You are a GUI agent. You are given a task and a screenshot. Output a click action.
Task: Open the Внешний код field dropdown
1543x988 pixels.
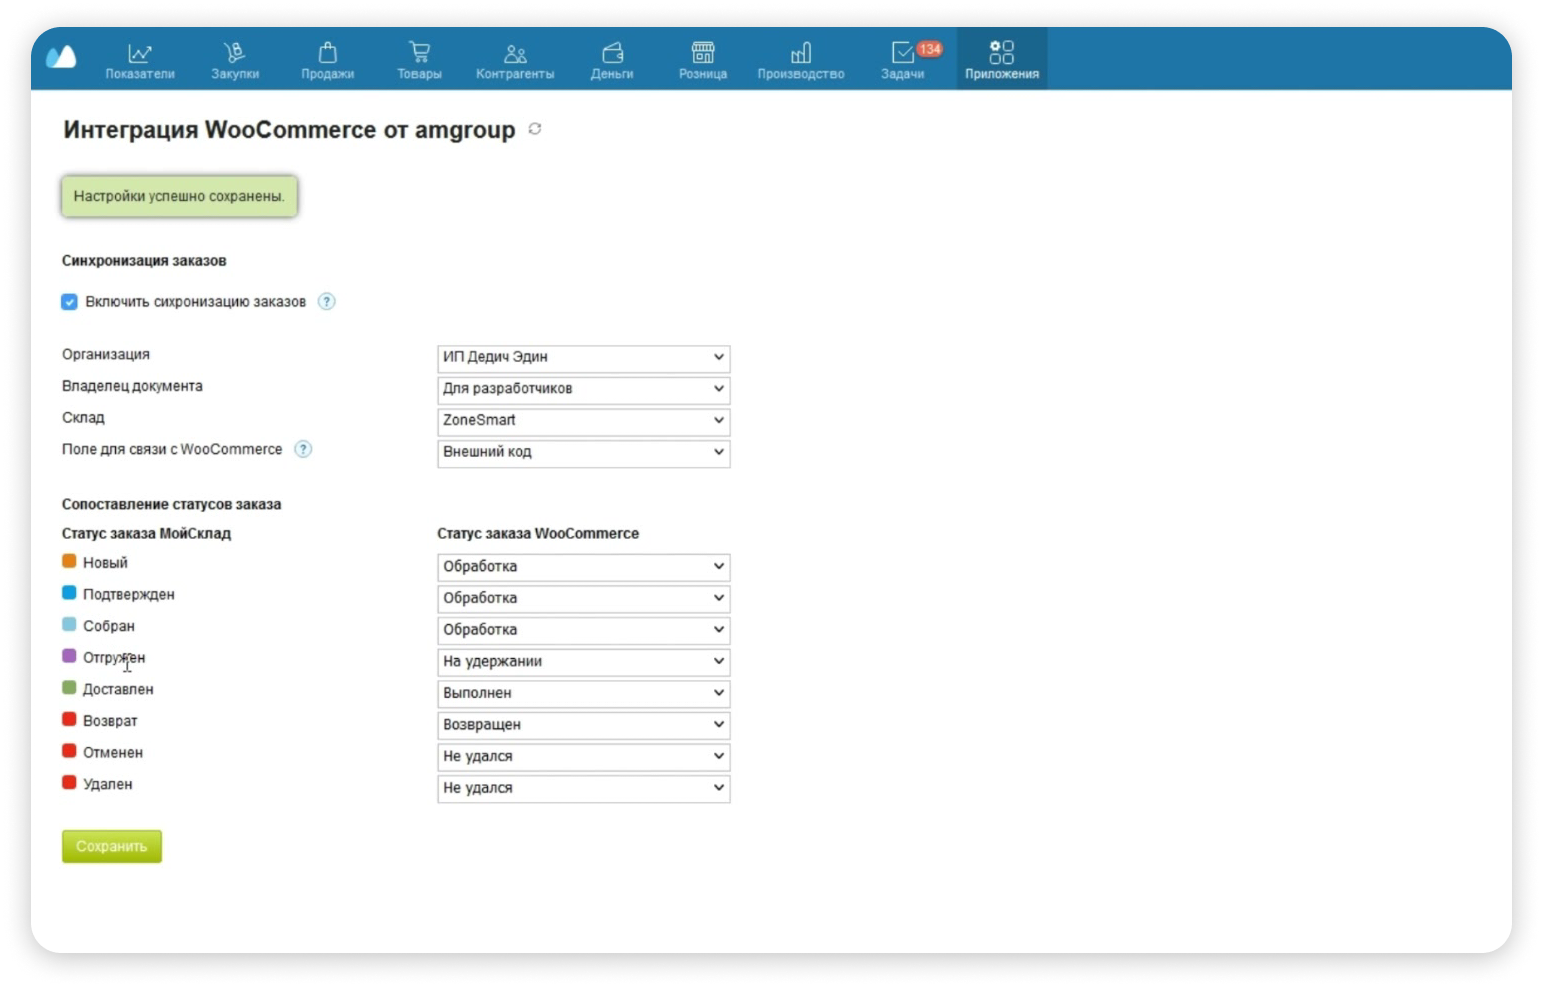pos(584,453)
